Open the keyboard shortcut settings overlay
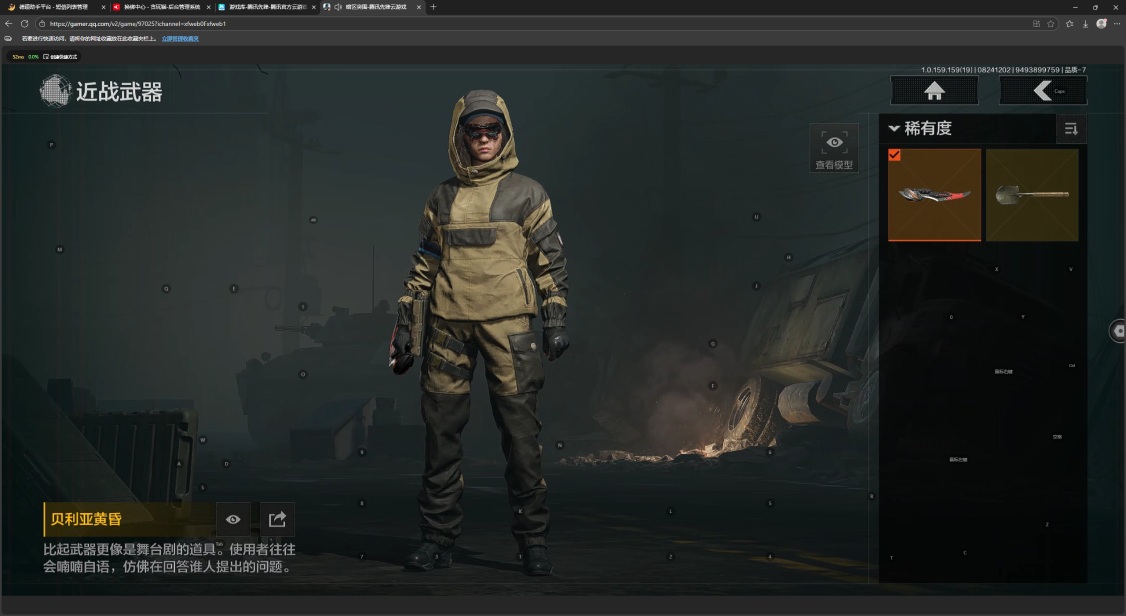 (60, 57)
